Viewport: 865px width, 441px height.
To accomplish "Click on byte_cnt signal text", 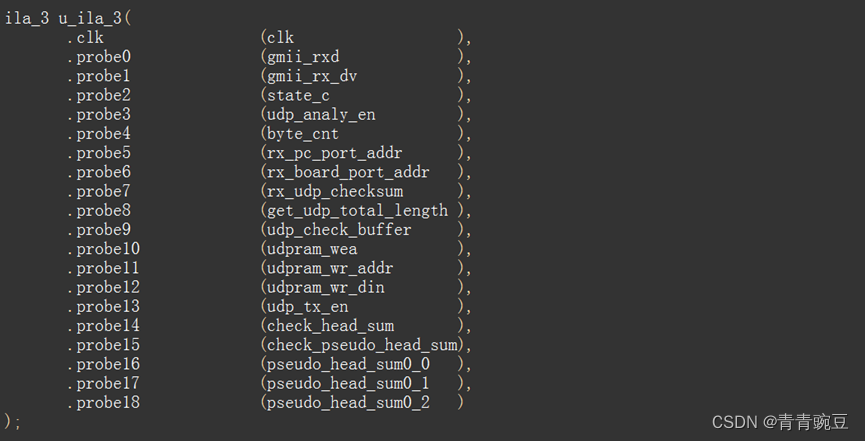I will pos(302,134).
